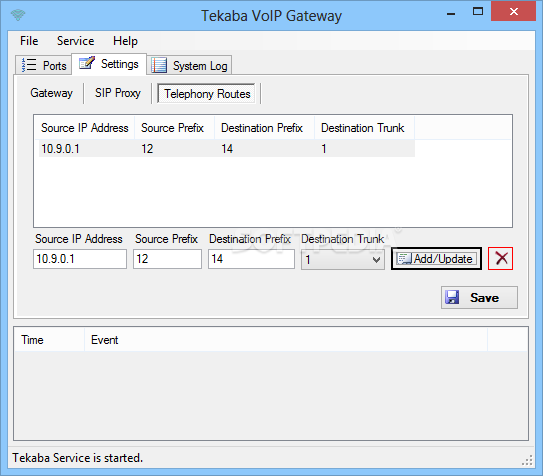This screenshot has width=543, height=476.
Task: Expand the Destination Trunk dropdown
Action: pos(343,260)
